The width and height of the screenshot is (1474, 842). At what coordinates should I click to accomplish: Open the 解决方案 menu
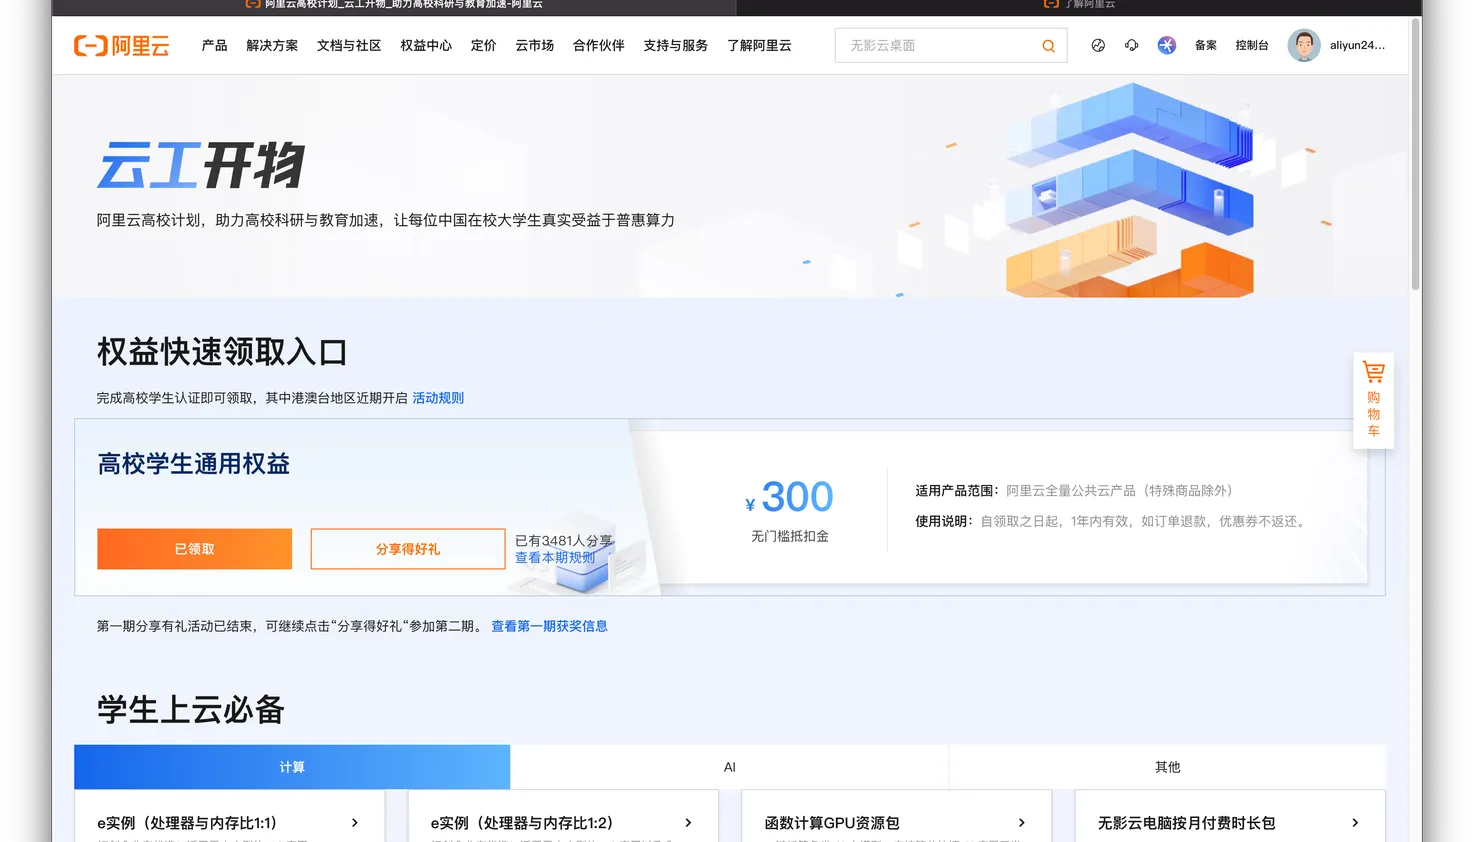[272, 45]
